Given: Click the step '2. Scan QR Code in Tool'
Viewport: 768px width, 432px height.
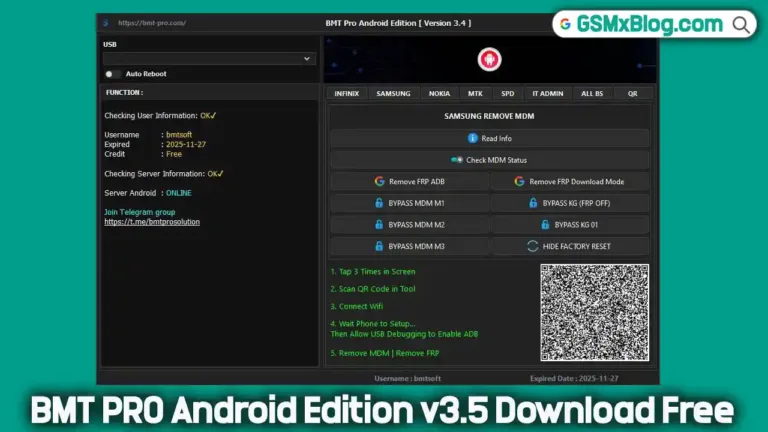Looking at the screenshot, I should tap(373, 289).
